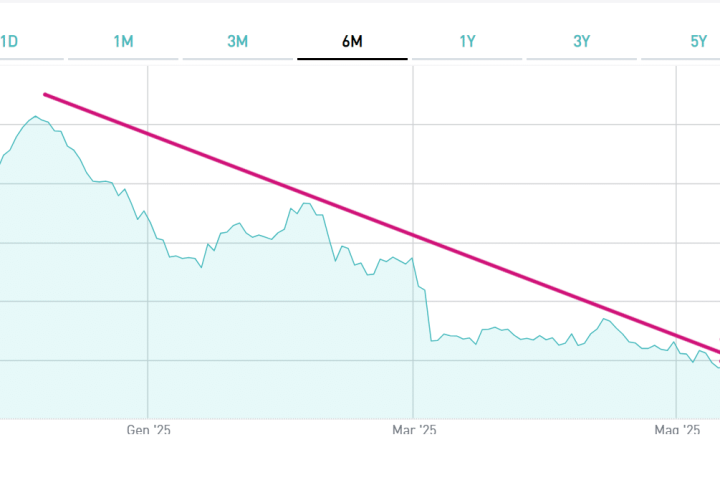Click the black underline beneath the 6M tab
This screenshot has width=720, height=480.
tap(352, 59)
